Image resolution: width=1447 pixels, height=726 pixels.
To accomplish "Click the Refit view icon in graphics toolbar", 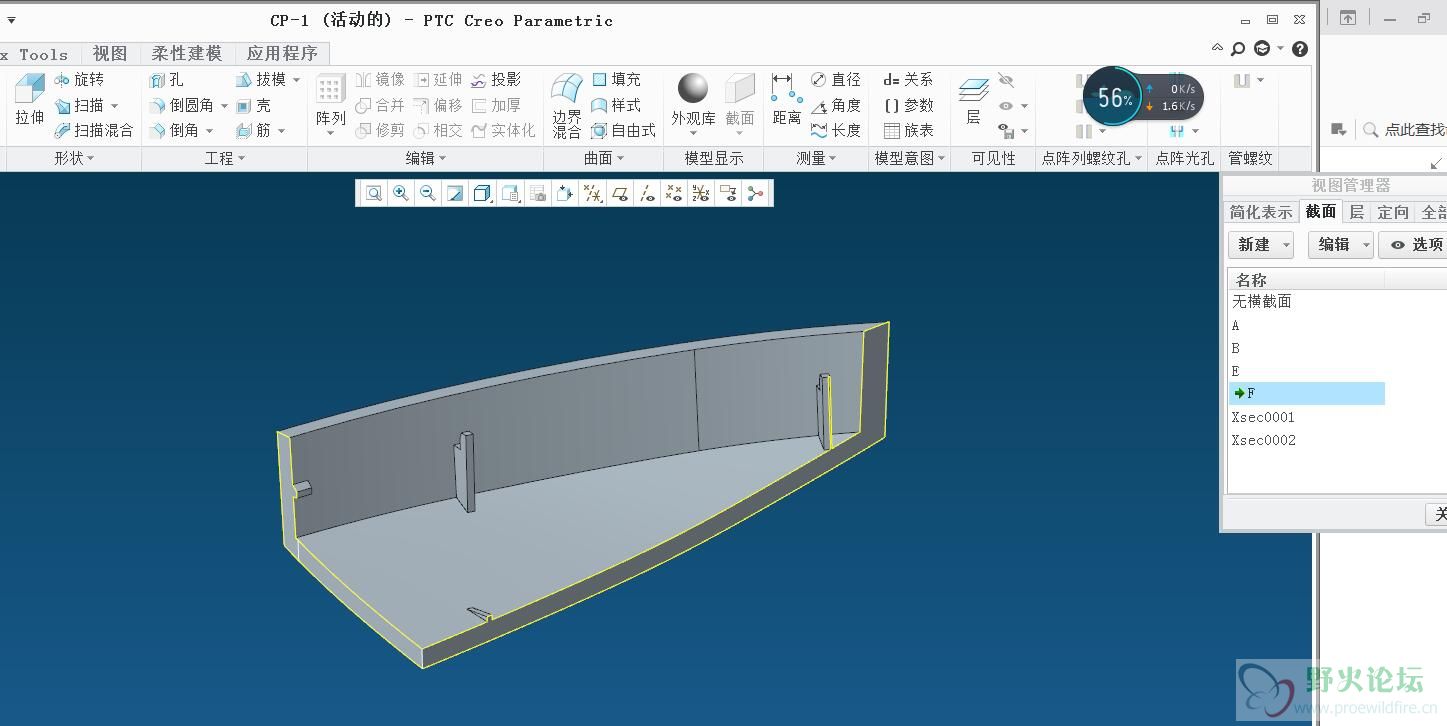I will coord(374,193).
